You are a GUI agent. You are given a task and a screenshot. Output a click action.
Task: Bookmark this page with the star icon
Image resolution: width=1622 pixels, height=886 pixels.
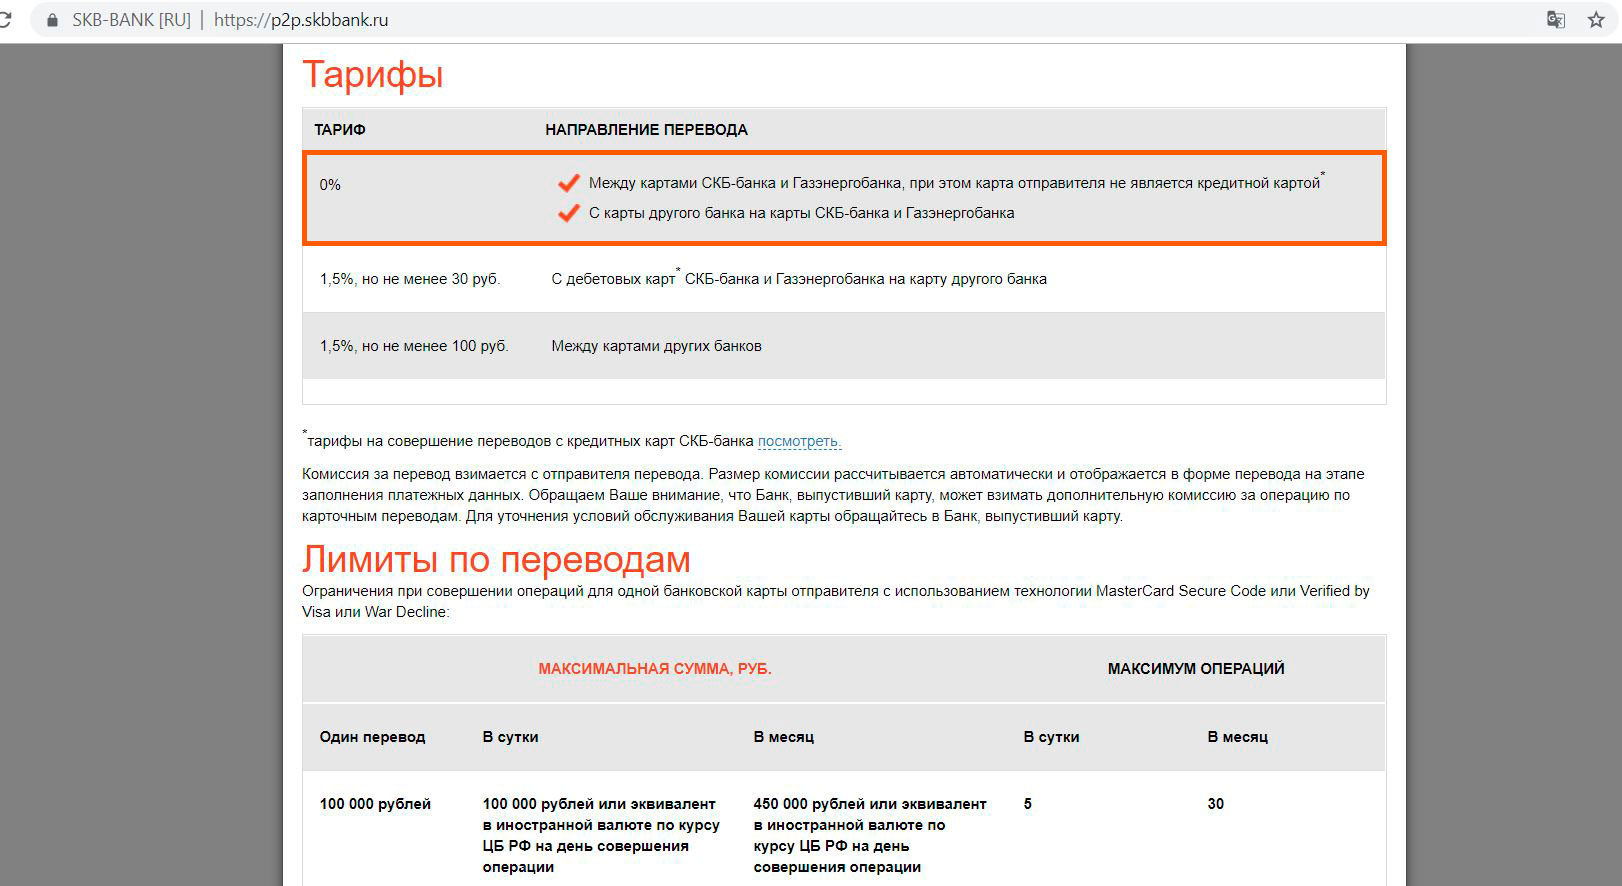pos(1596,20)
